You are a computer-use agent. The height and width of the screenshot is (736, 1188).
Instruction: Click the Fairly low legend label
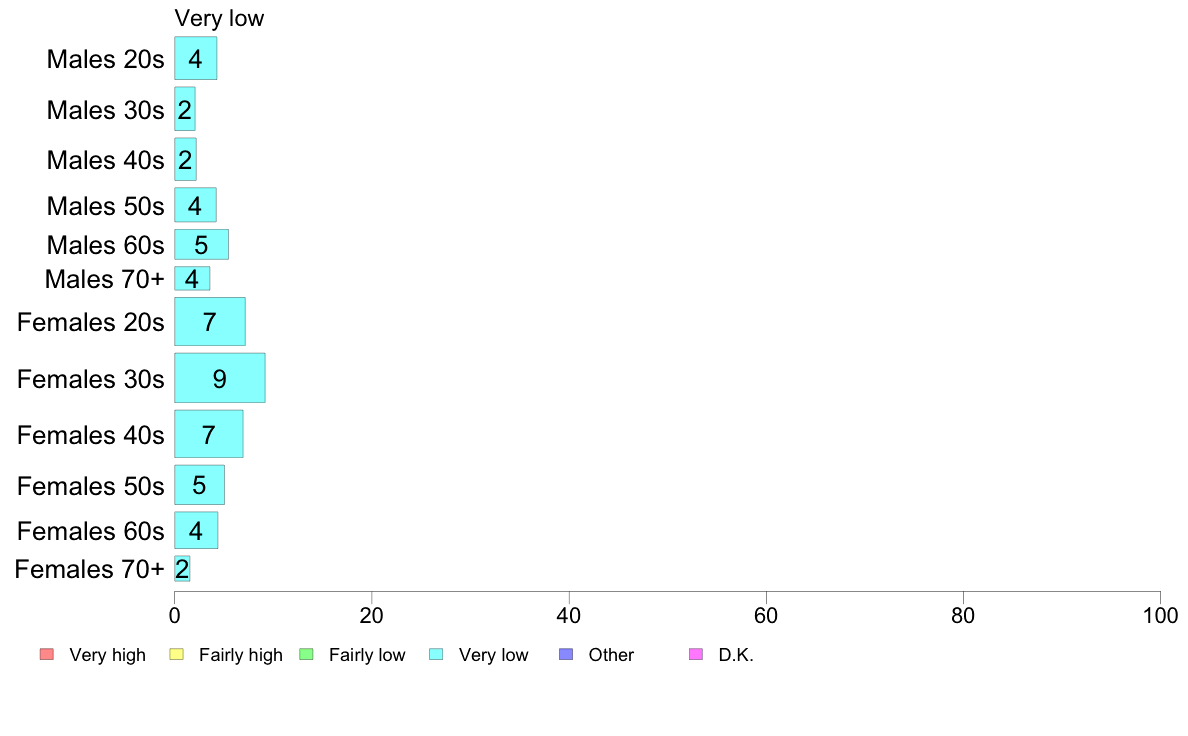point(367,655)
